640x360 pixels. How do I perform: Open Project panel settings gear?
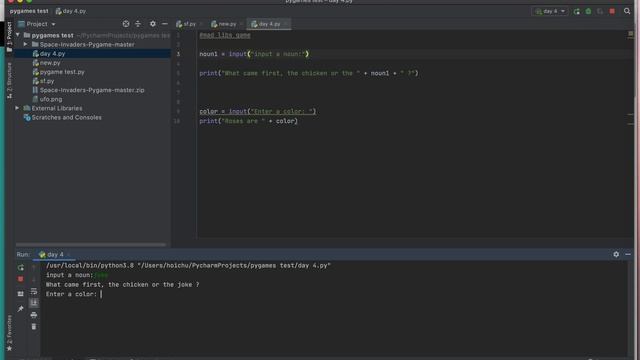pyautogui.click(x=152, y=24)
